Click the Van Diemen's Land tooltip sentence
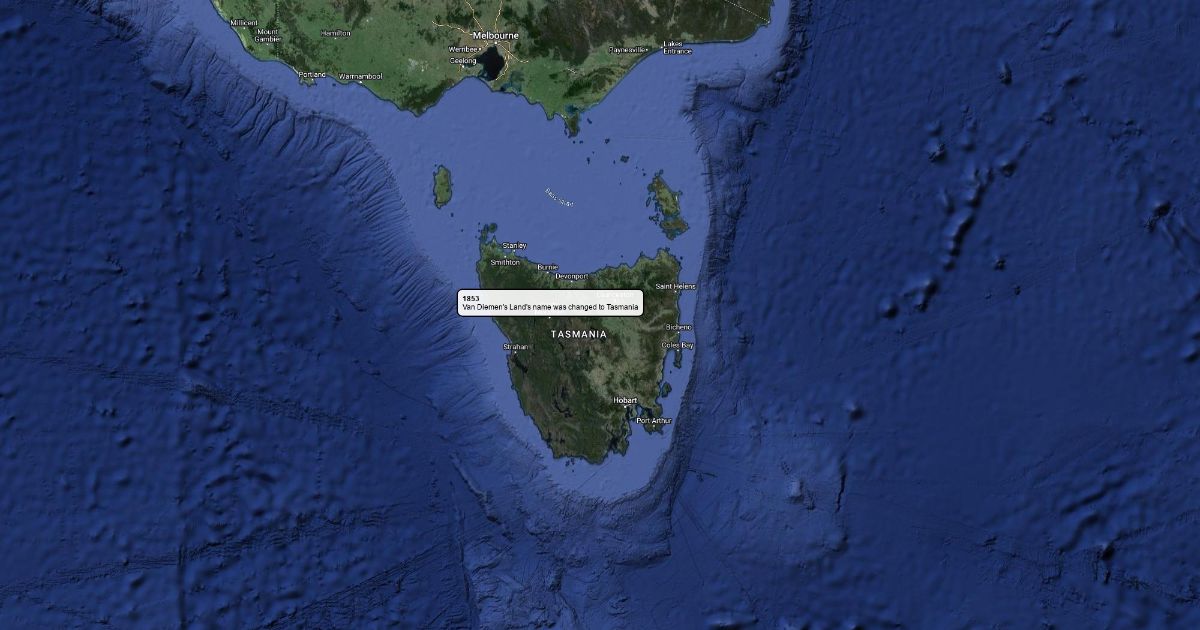Image resolution: width=1200 pixels, height=630 pixels. pos(550,307)
